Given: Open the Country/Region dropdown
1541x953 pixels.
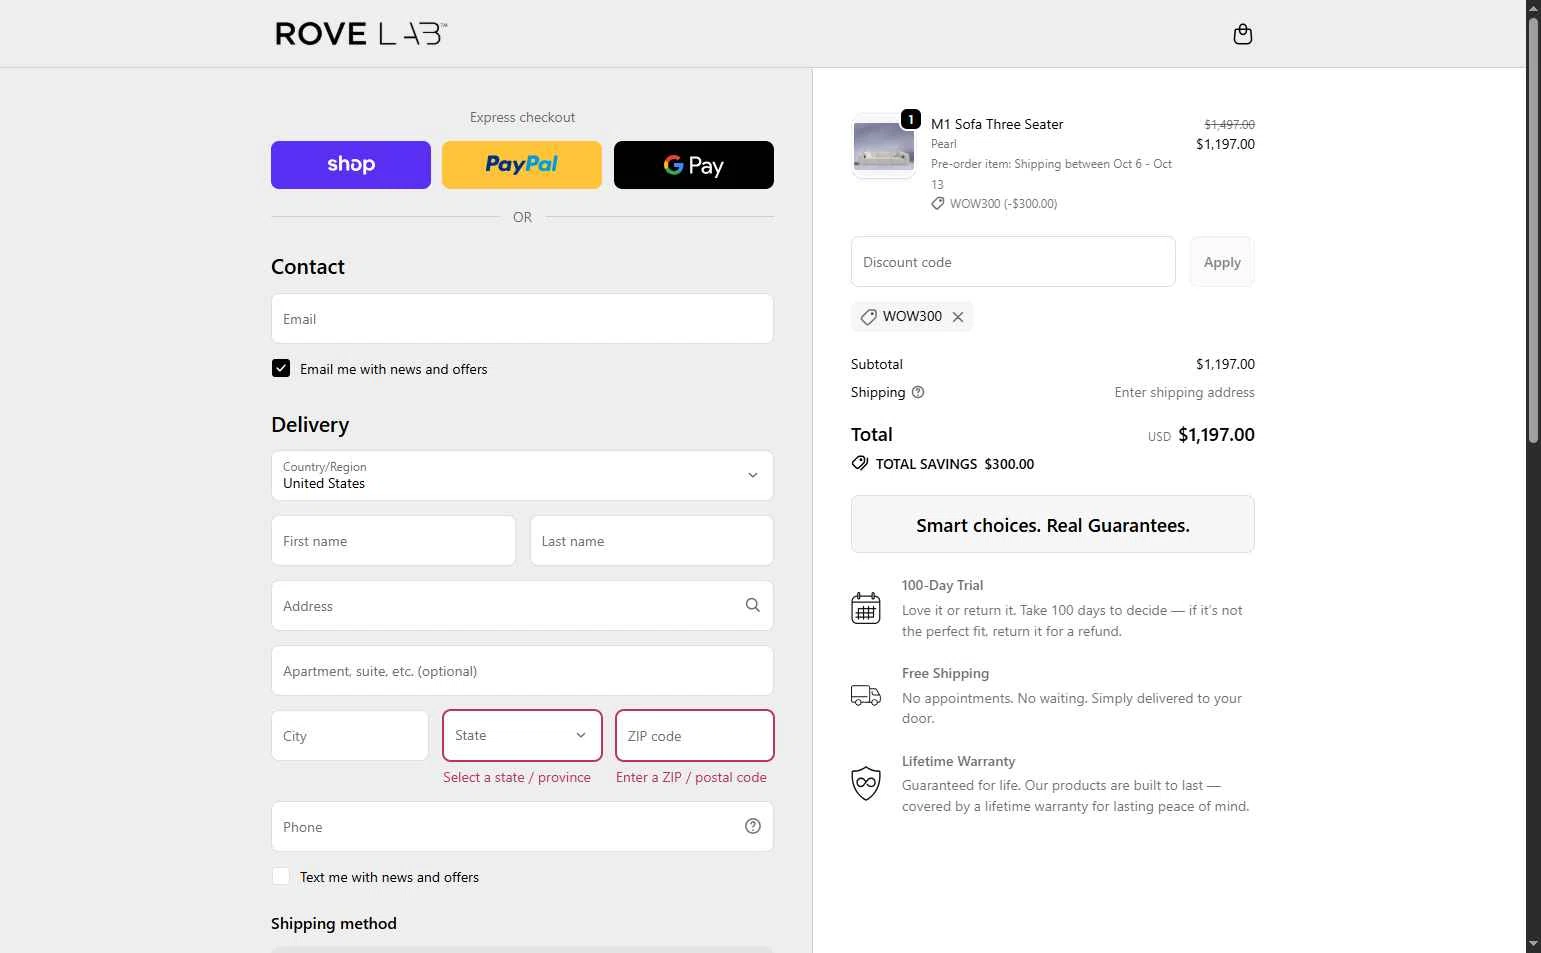Looking at the screenshot, I should coord(522,476).
